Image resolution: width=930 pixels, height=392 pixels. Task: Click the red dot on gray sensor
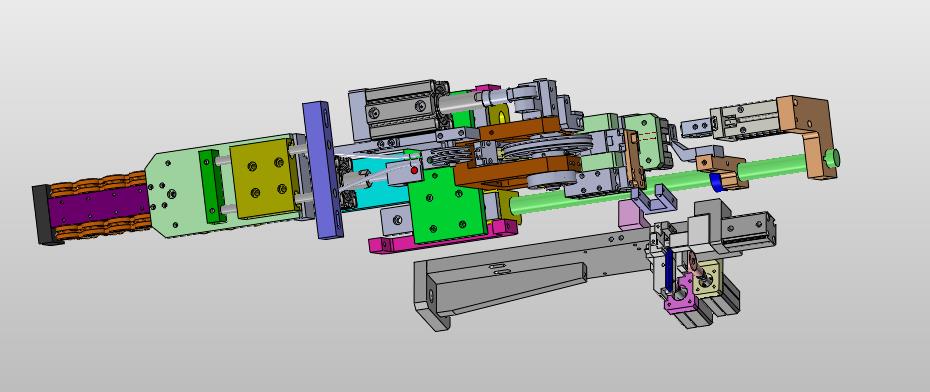coord(414,171)
